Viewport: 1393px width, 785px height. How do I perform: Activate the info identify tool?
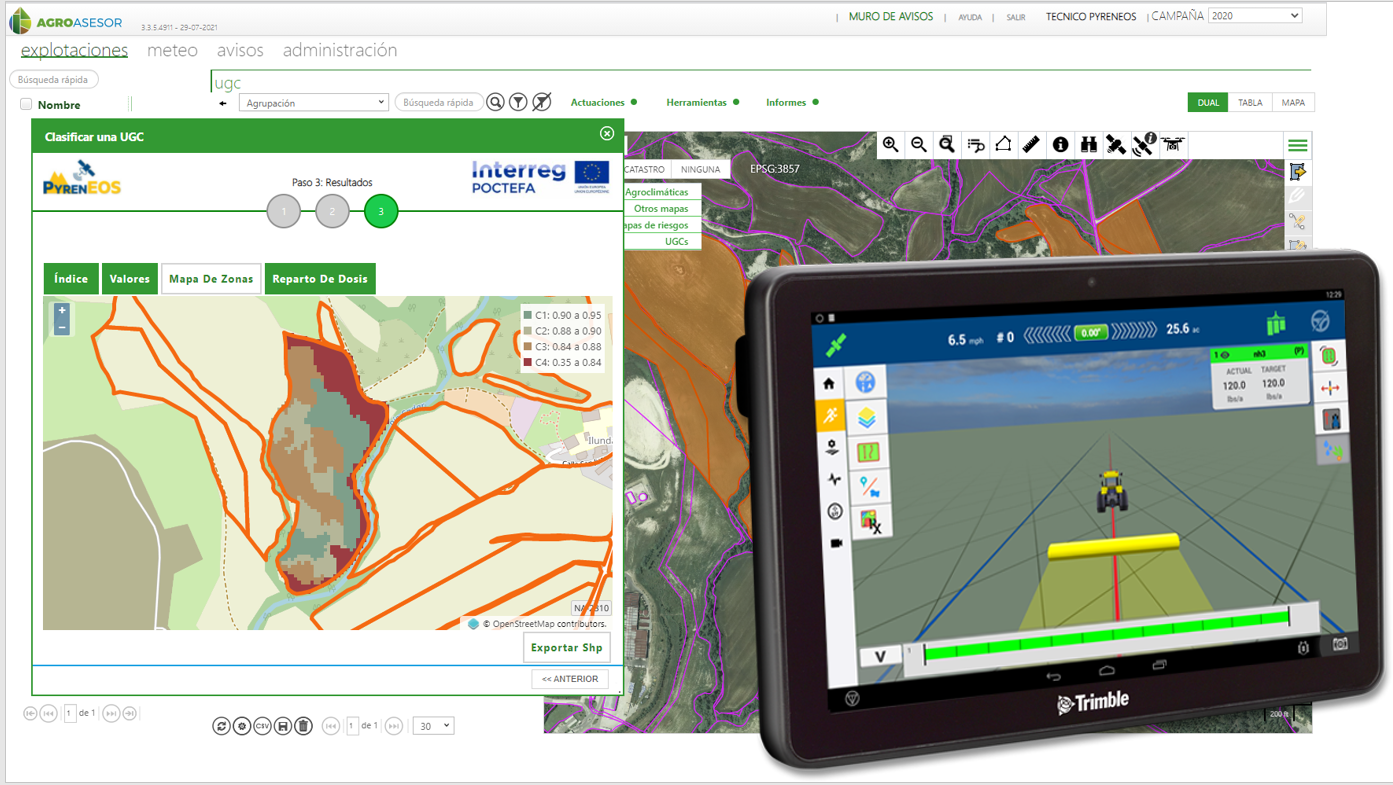[1060, 145]
